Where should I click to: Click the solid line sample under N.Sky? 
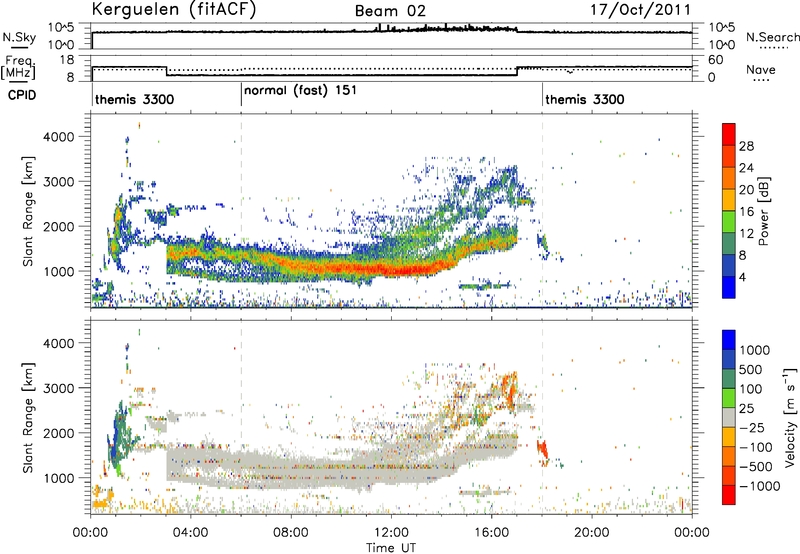pos(19,47)
